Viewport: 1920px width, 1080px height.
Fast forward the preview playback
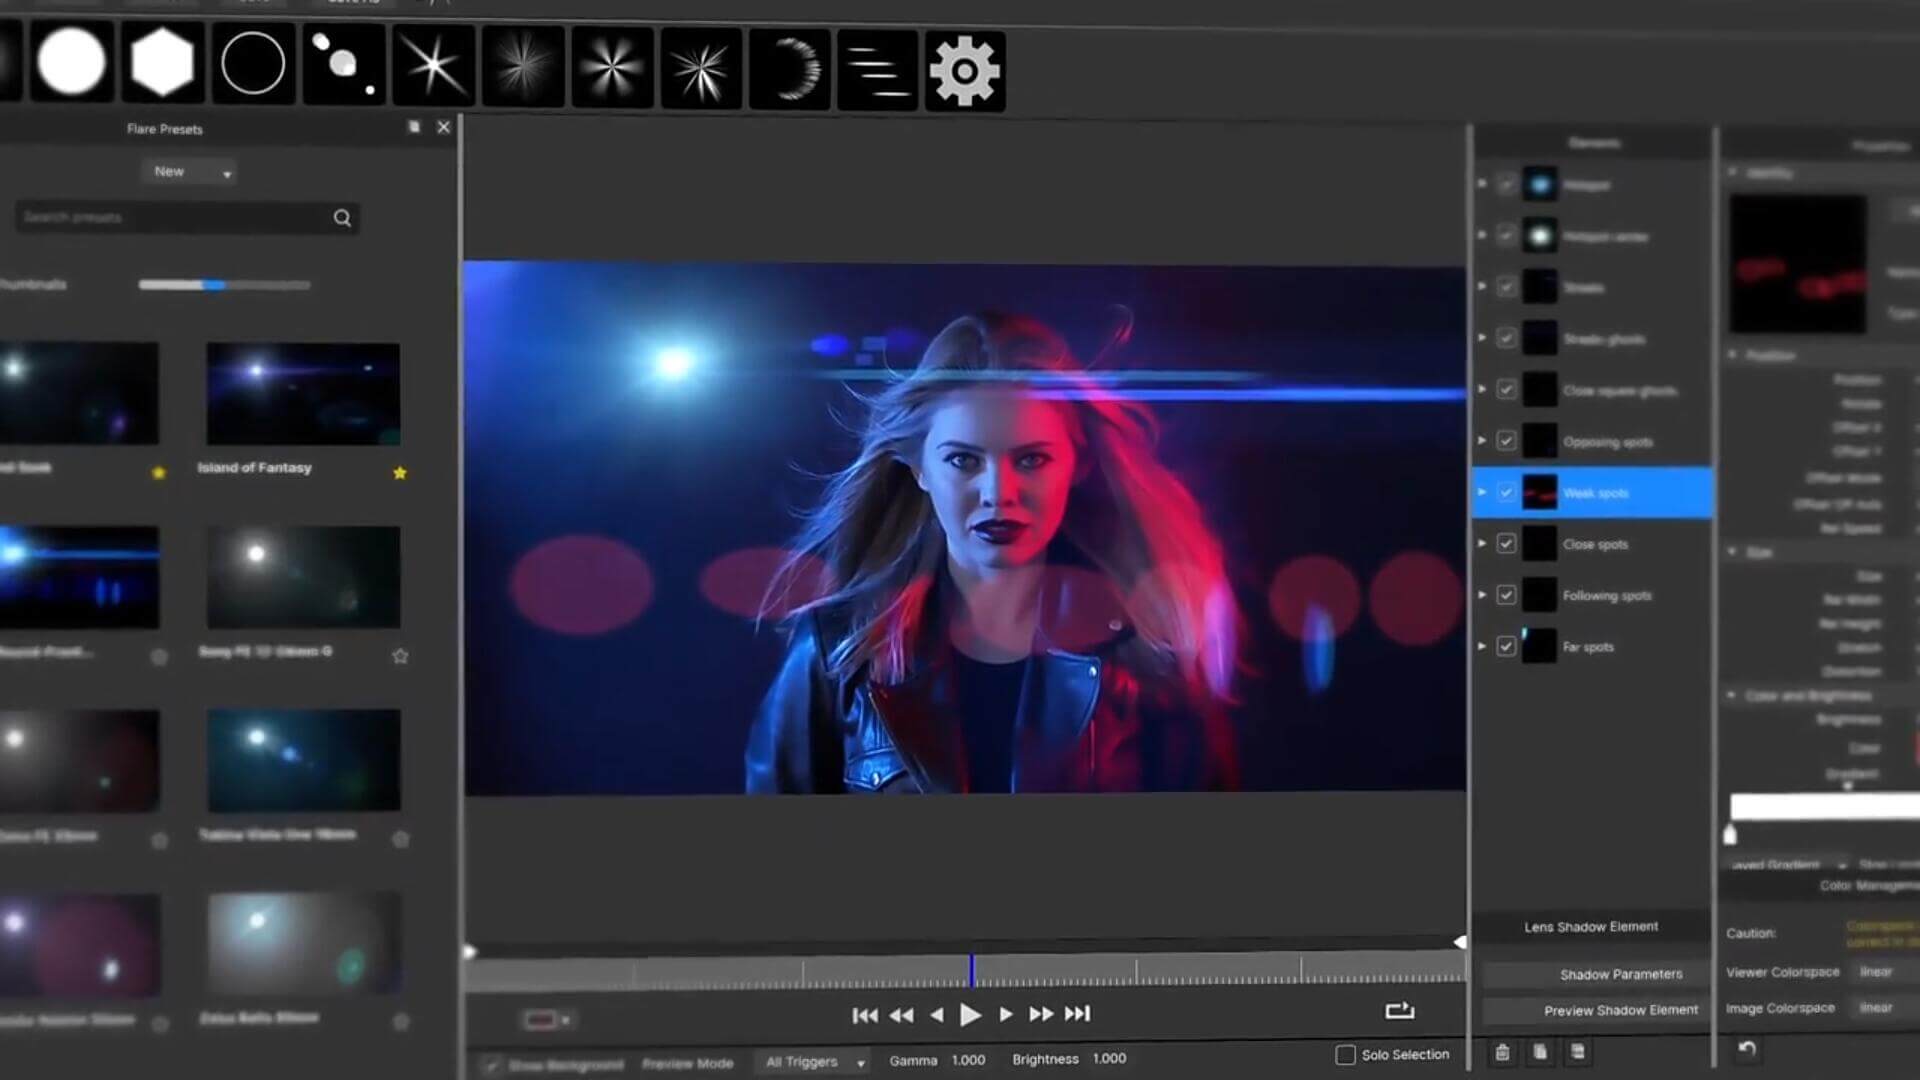tap(1041, 1014)
